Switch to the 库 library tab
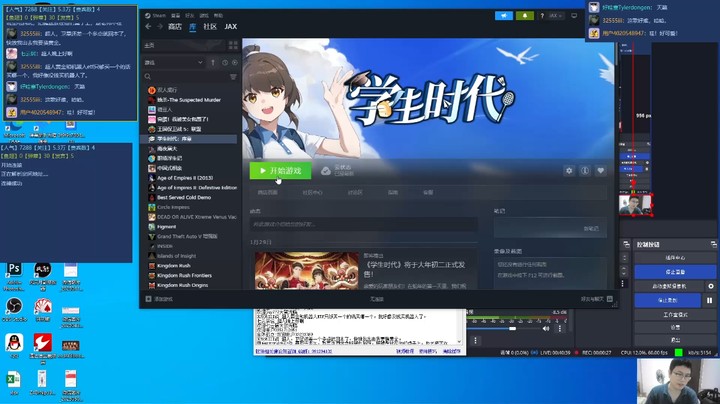The image size is (720, 404). [x=192, y=27]
